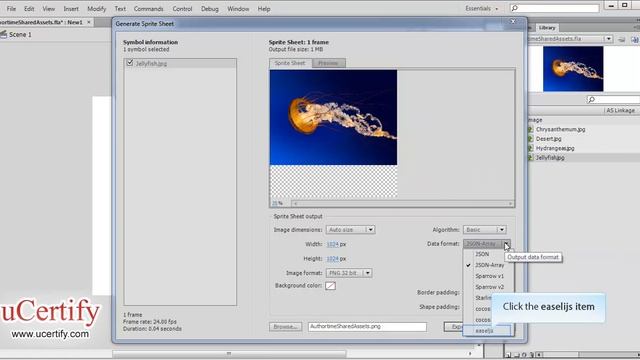Screen dimensions: 640x360
Task: Click the Height 1024 value
Action: pos(333,259)
